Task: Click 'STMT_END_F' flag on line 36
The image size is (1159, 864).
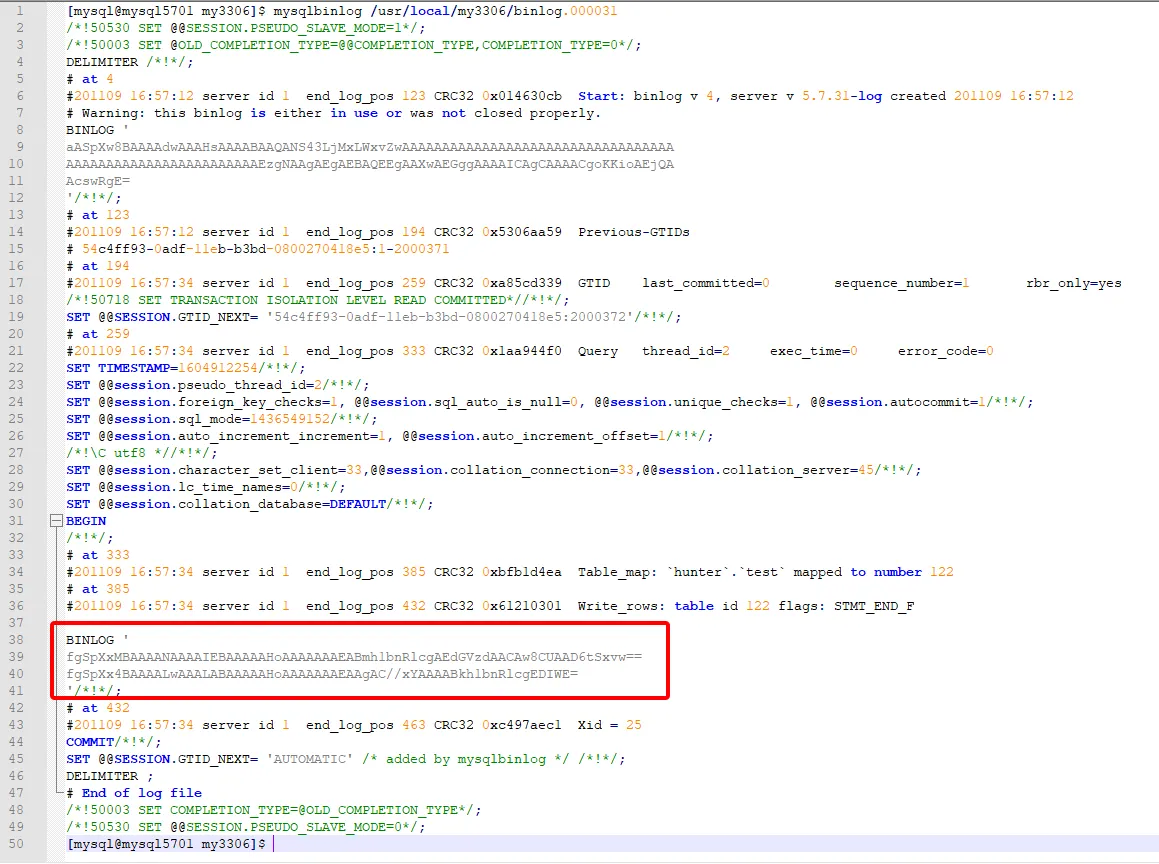Action: tap(874, 606)
